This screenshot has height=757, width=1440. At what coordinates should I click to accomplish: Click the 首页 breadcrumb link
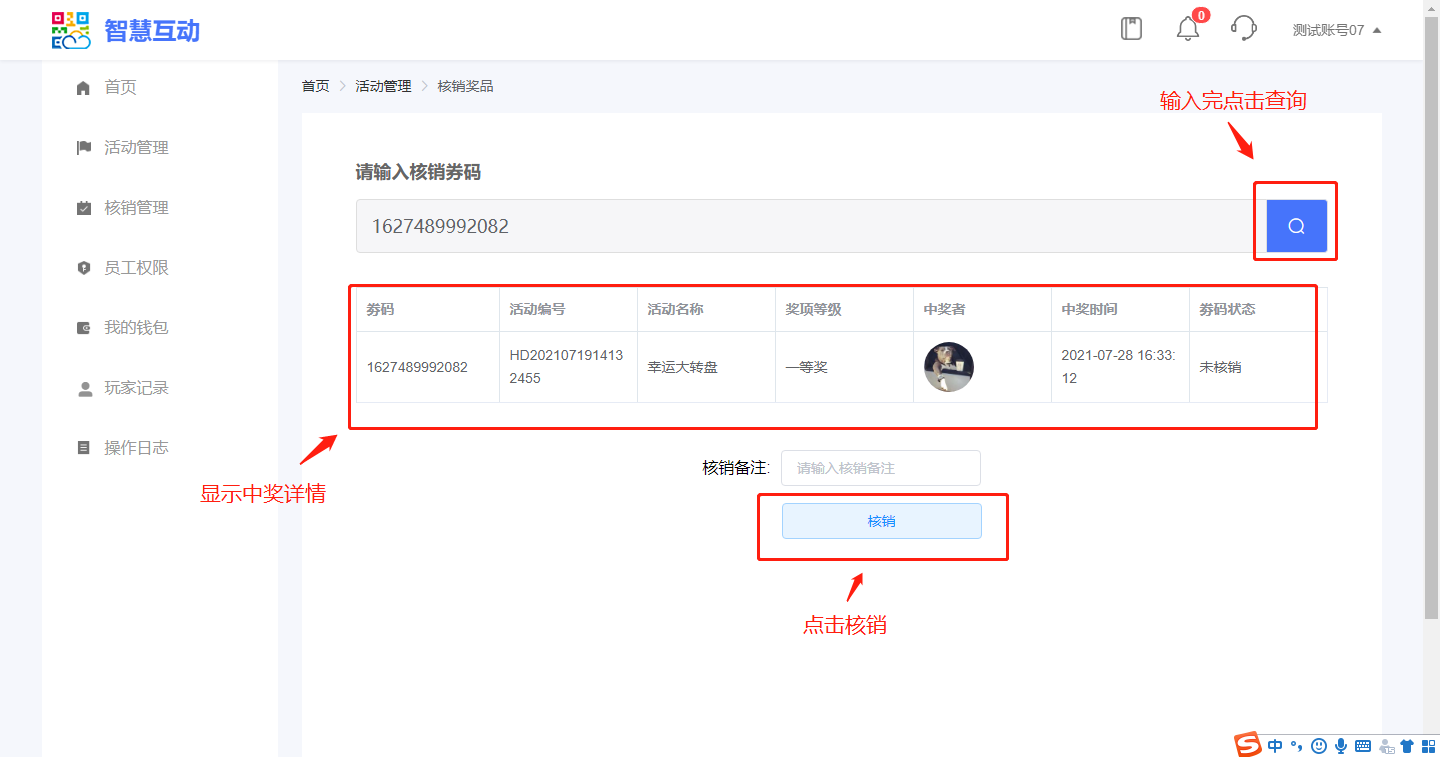tap(315, 86)
